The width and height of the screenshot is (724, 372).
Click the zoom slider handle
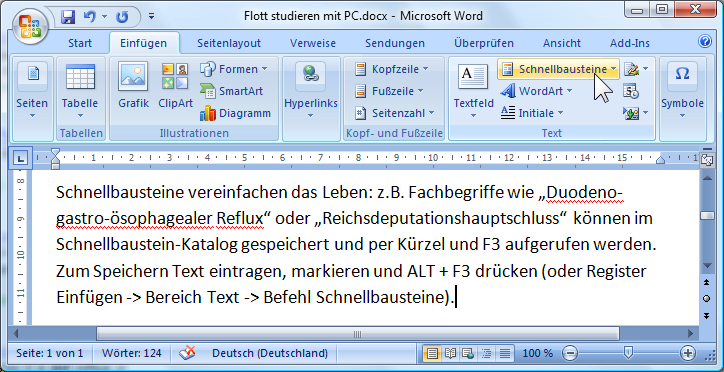coord(628,353)
